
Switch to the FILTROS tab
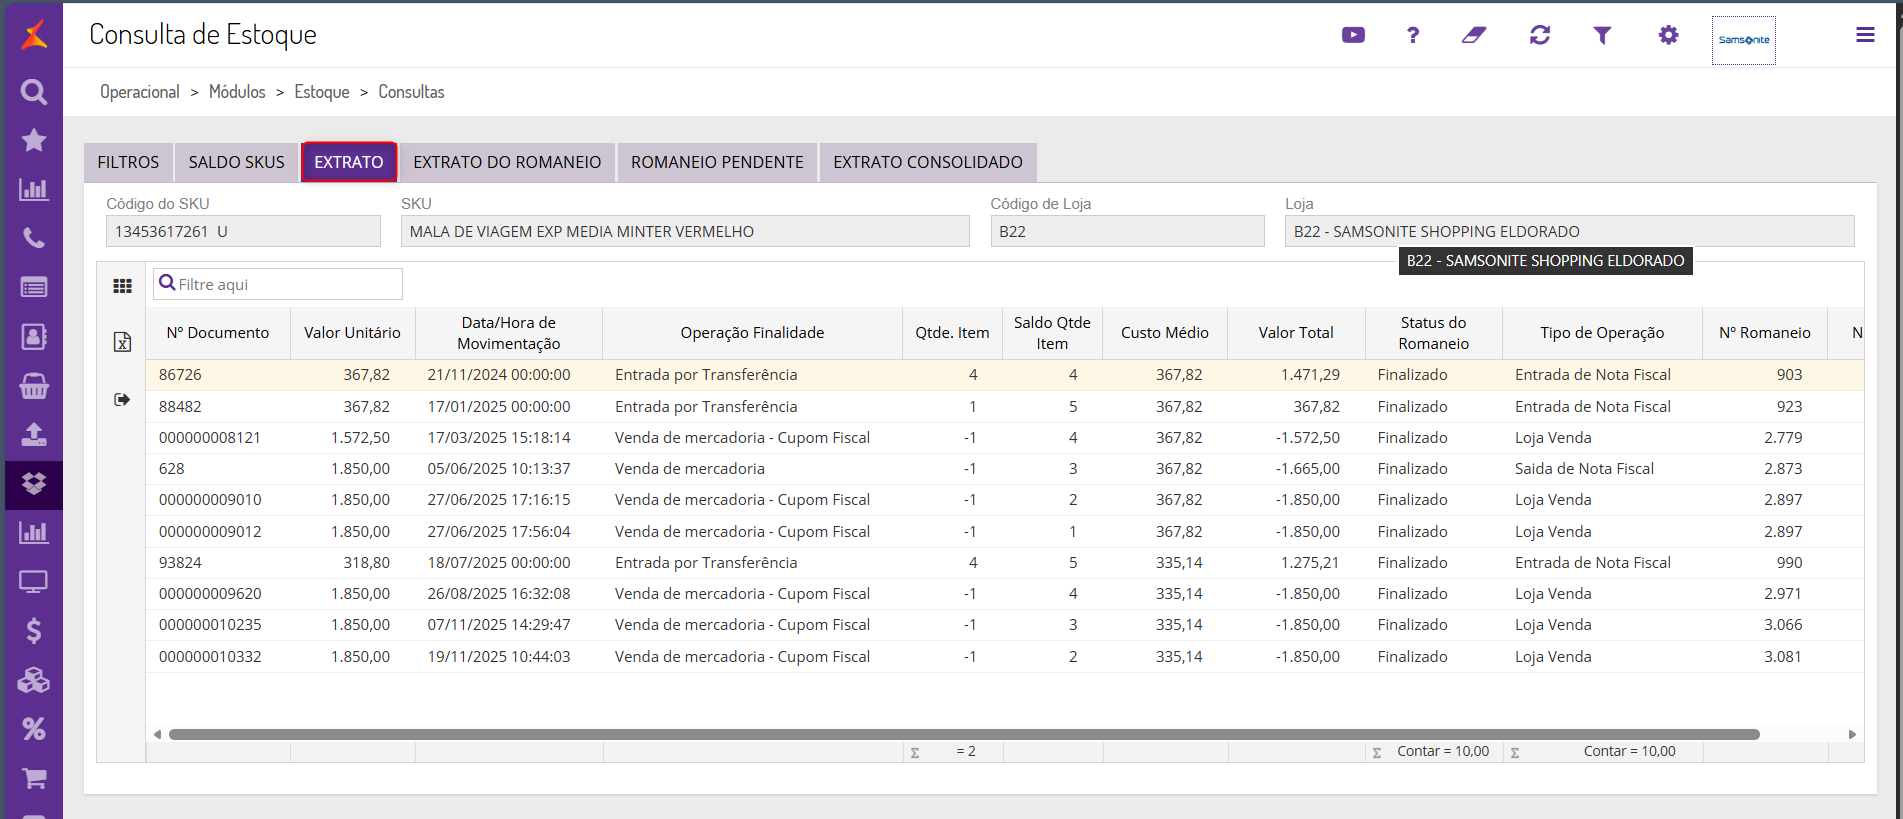pyautogui.click(x=128, y=162)
